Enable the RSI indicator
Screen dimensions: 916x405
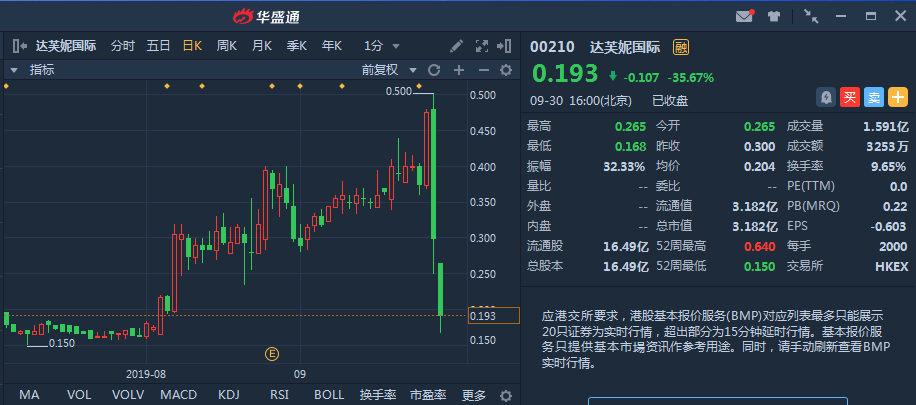pyautogui.click(x=279, y=395)
